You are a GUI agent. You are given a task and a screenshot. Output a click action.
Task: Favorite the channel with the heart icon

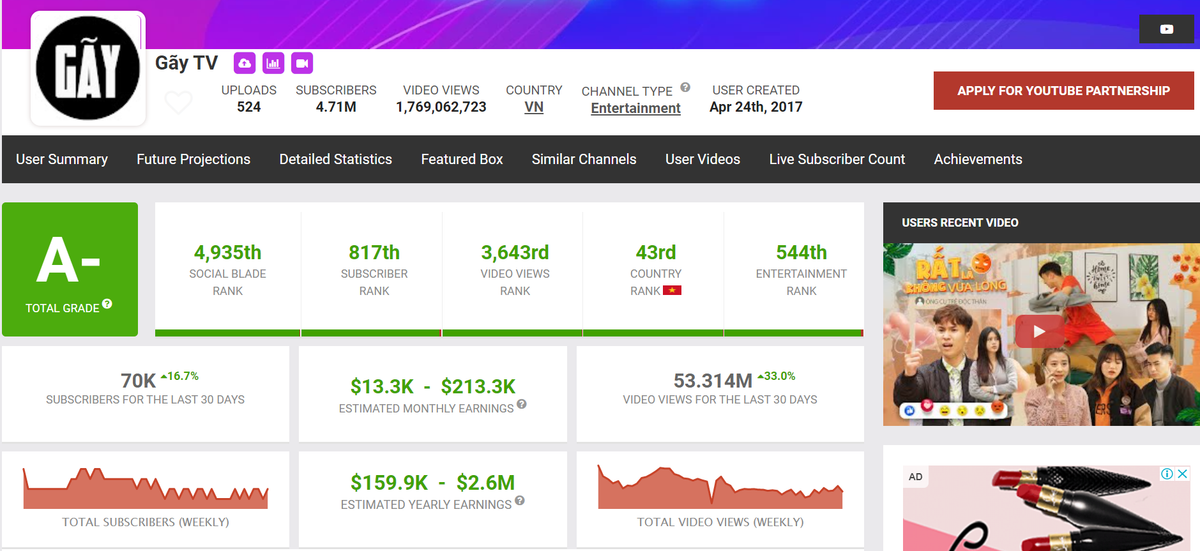coord(178,102)
